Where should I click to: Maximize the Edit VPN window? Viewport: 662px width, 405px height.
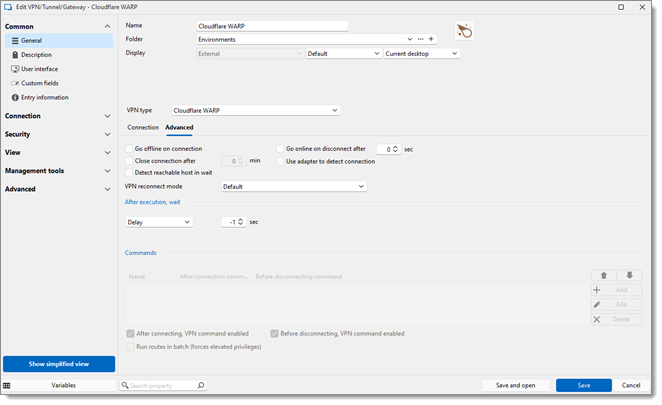(621, 7)
